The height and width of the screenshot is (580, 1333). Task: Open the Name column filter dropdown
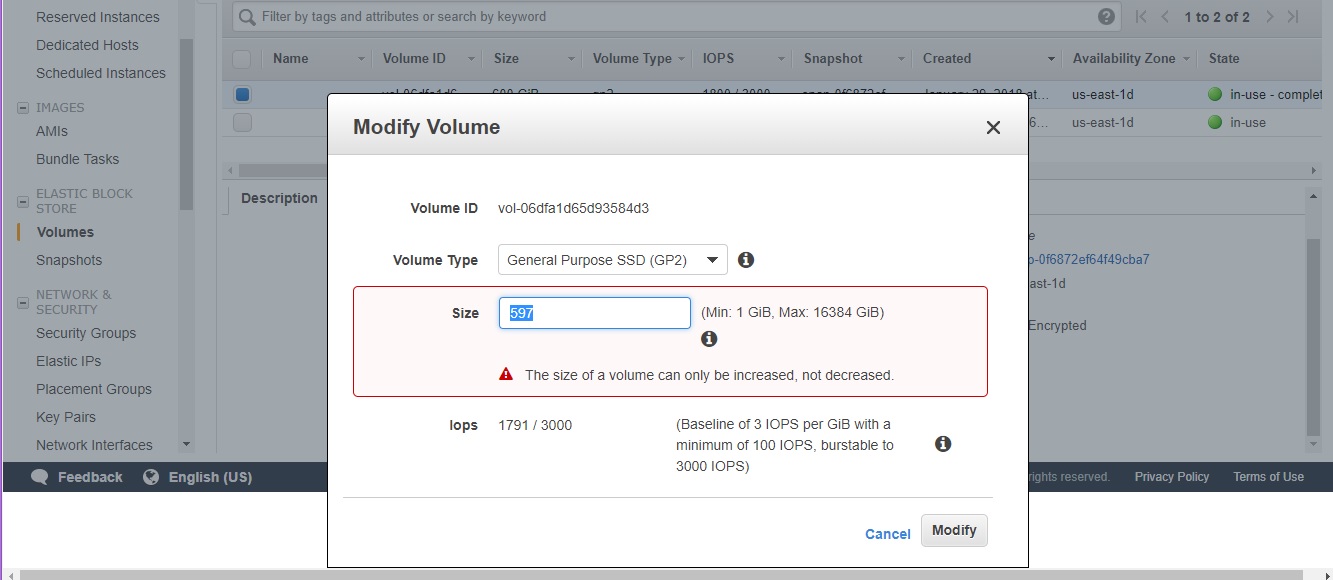pos(359,58)
